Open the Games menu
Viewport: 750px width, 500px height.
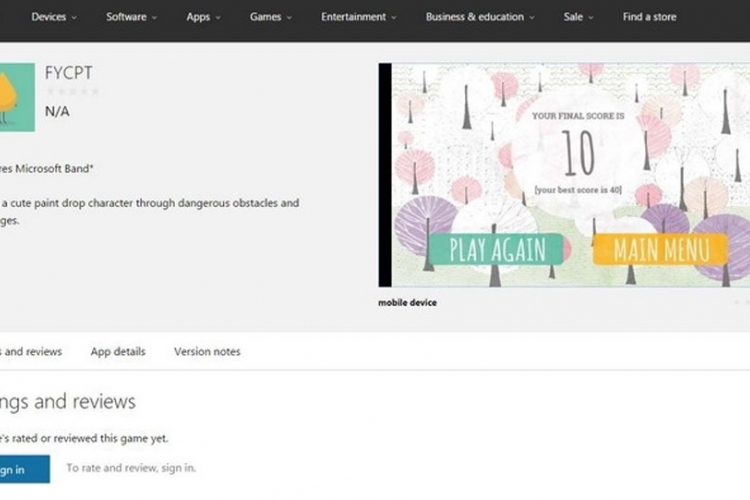tap(270, 17)
